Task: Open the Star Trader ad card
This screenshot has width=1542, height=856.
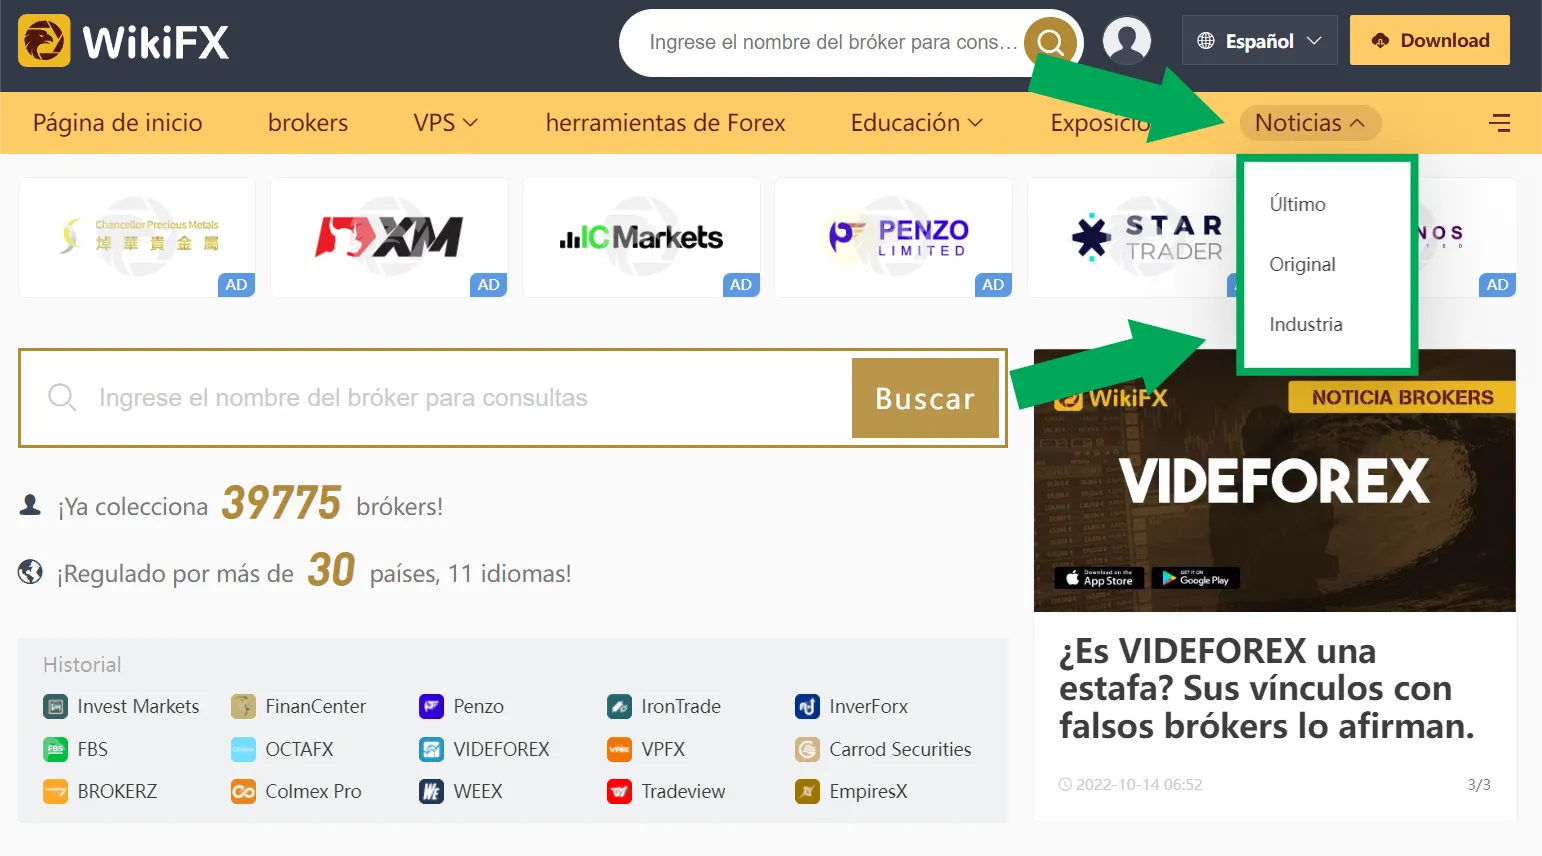Action: tap(1131, 237)
